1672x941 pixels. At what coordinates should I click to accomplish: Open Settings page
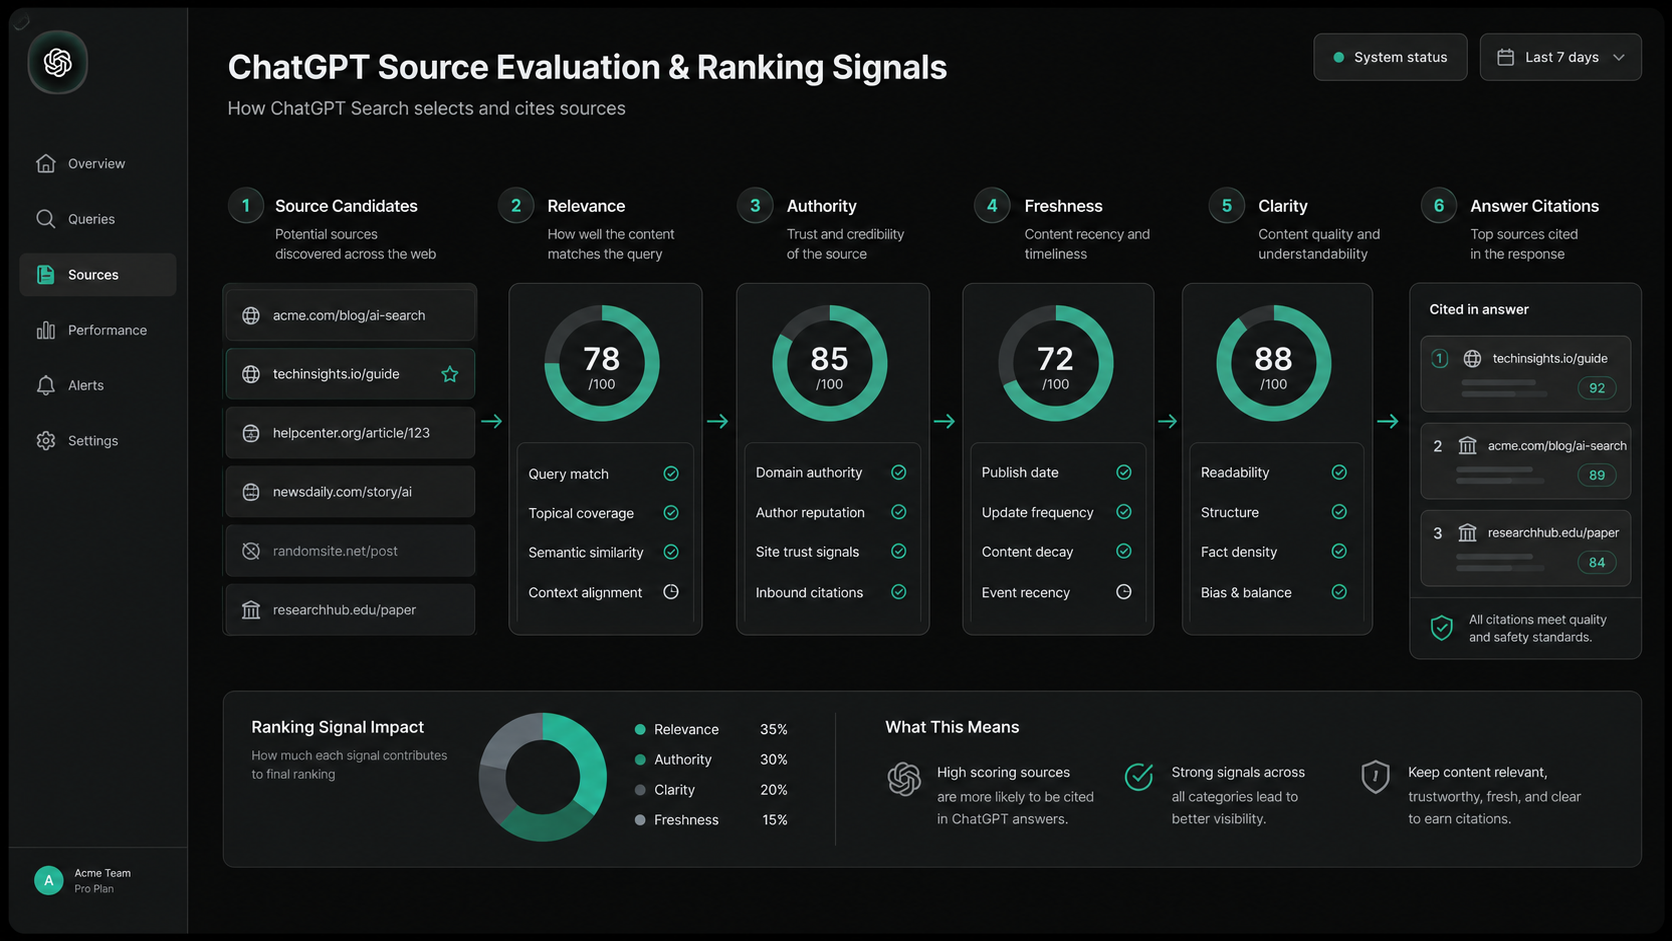coord(97,440)
